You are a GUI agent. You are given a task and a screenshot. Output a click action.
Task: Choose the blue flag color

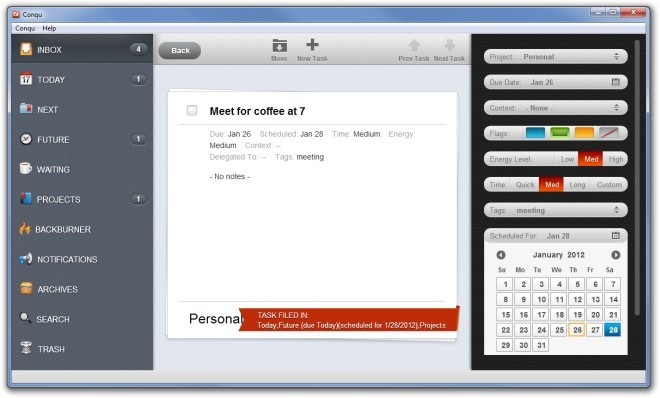click(535, 133)
